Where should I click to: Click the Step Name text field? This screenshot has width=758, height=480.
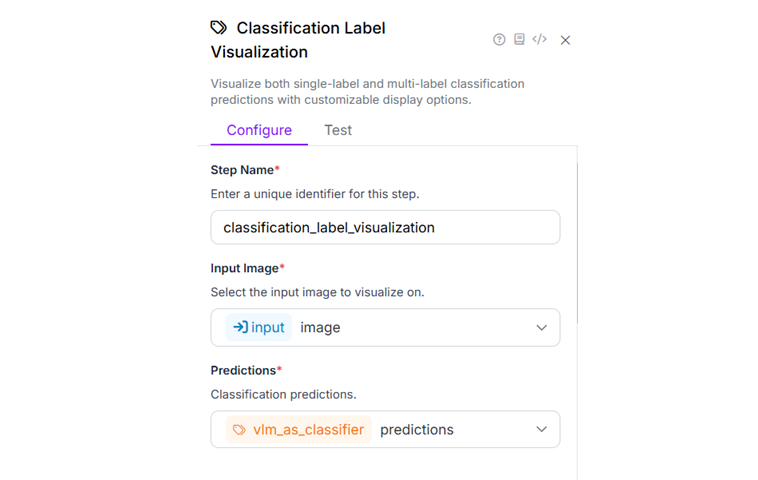coord(385,227)
